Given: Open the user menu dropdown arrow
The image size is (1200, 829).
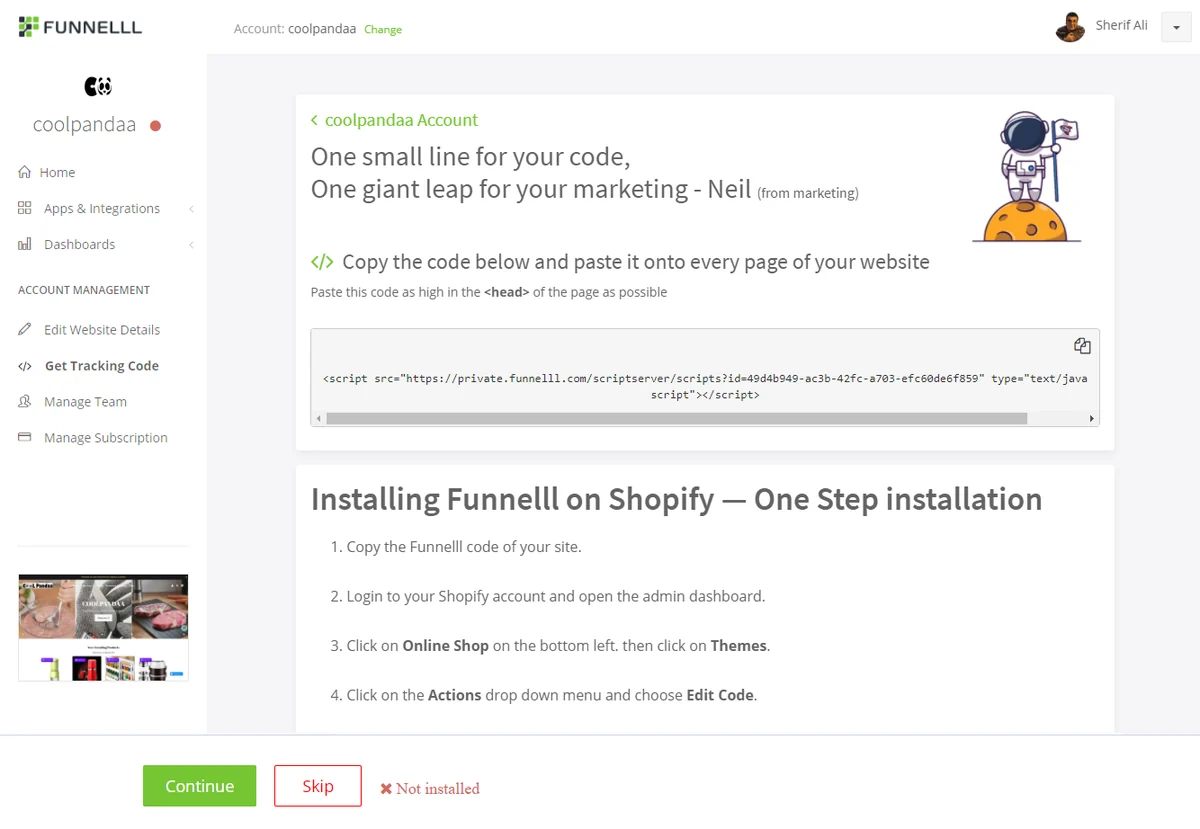Looking at the screenshot, I should tap(1175, 29).
